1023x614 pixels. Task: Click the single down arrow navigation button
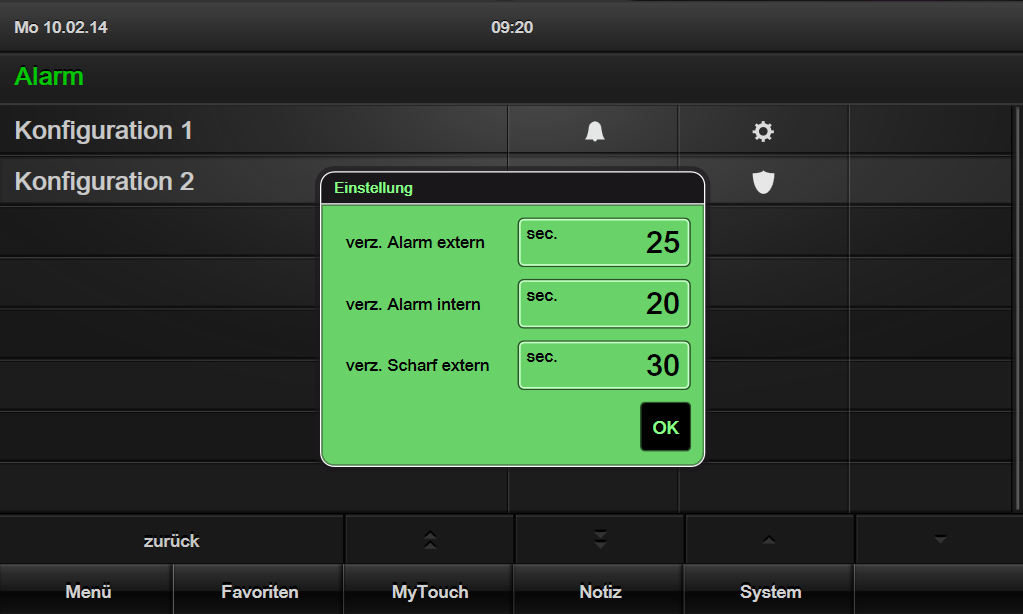[939, 540]
